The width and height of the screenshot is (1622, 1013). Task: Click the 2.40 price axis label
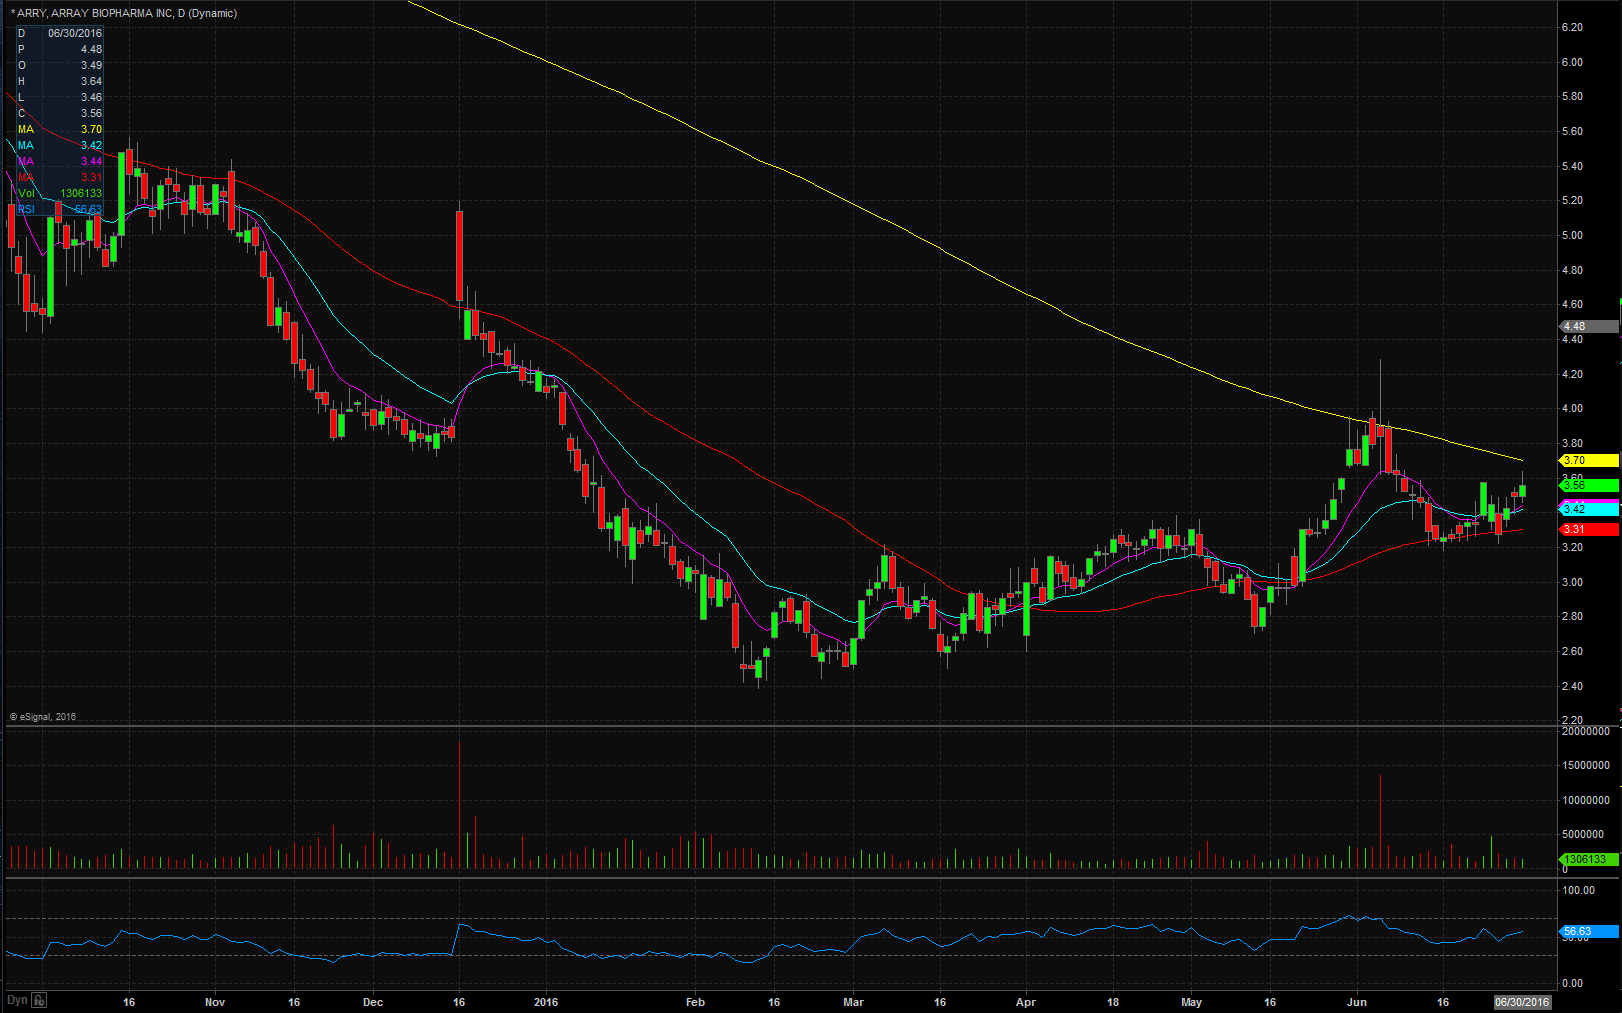point(1572,686)
